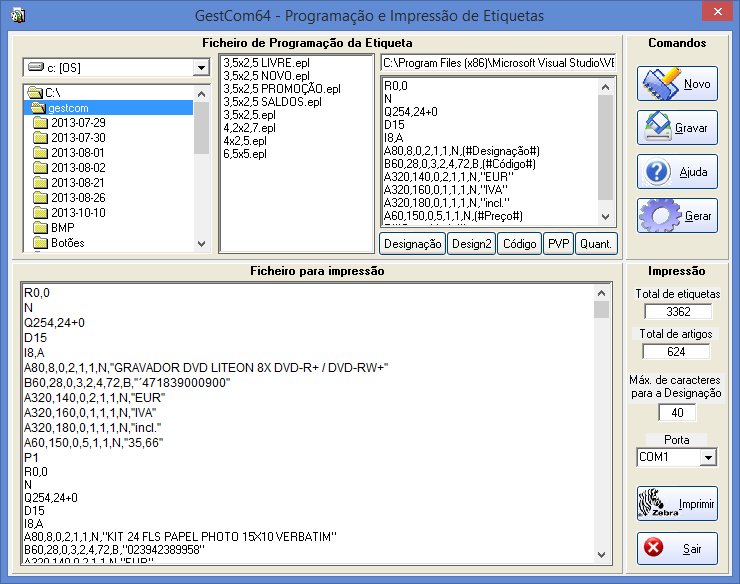The image size is (740, 584).
Task: Click the Novo button icon
Action: click(x=660, y=83)
